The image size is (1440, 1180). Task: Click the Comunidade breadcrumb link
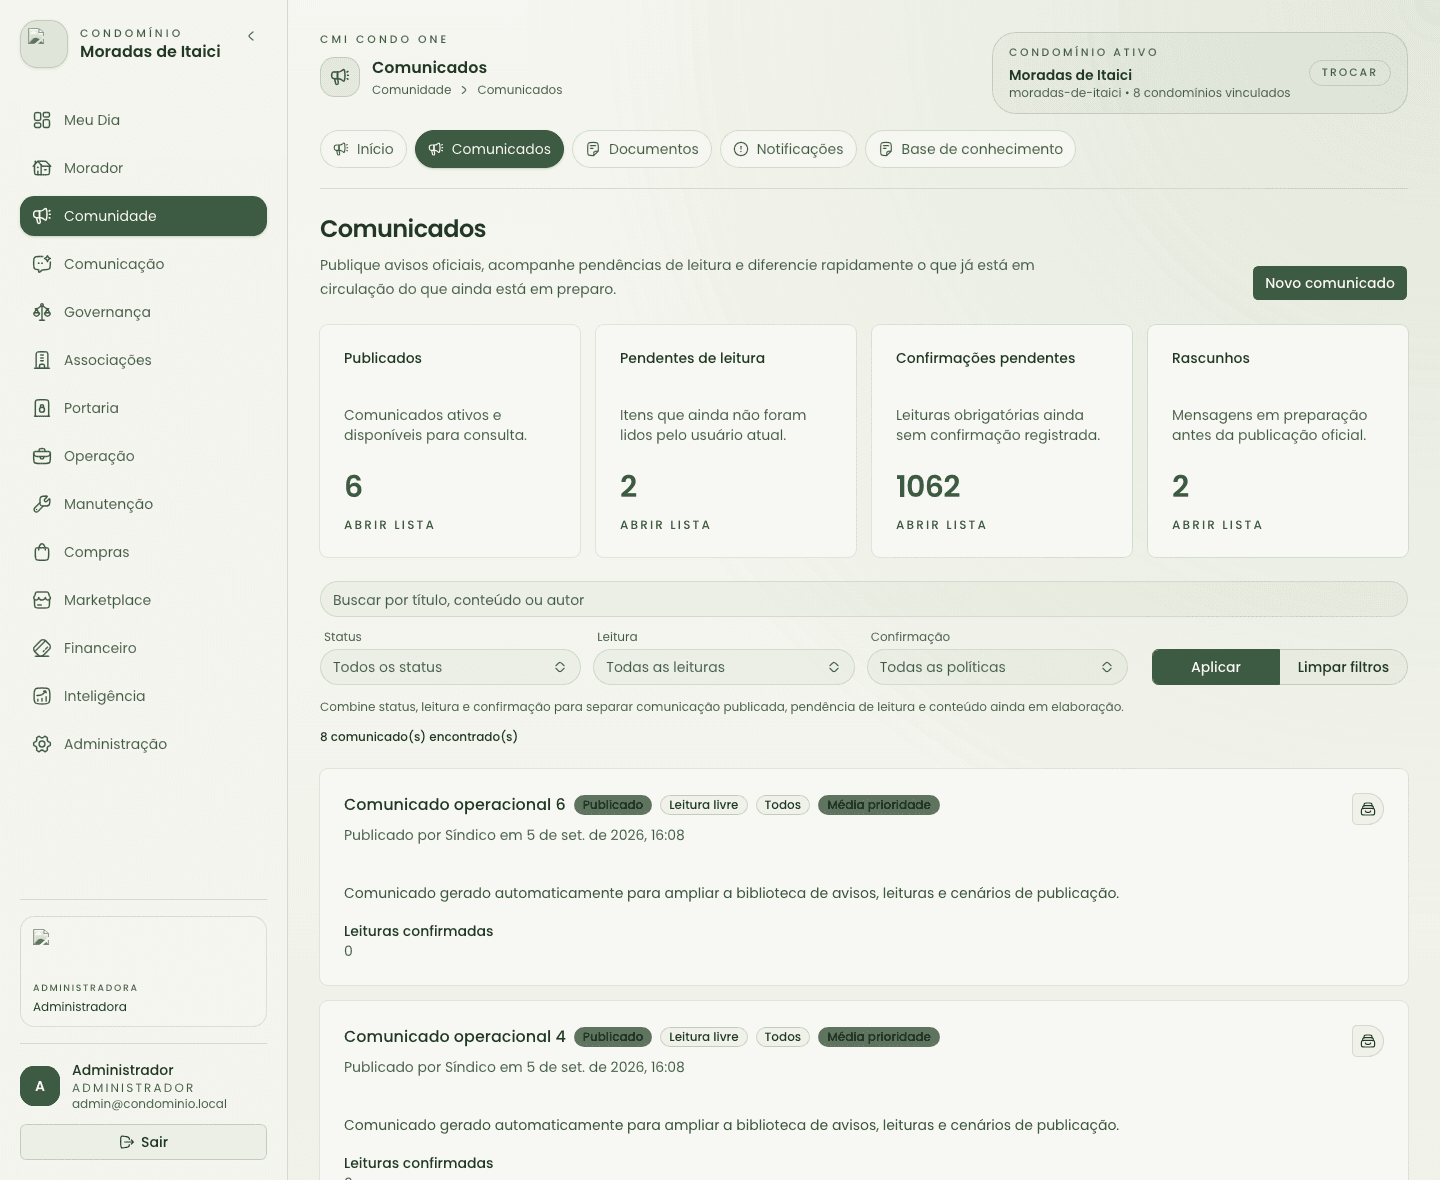(x=412, y=90)
